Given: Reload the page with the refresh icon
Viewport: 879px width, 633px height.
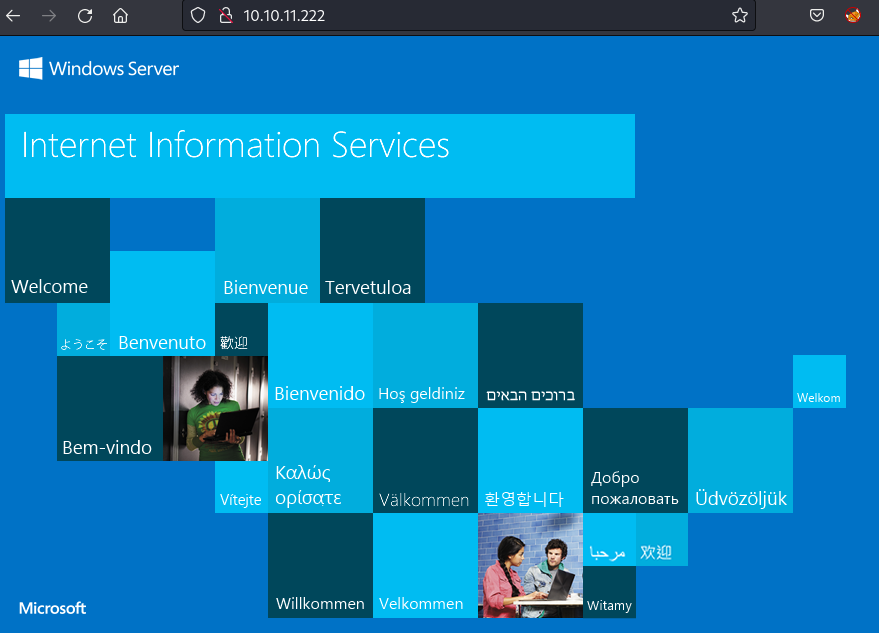Looking at the screenshot, I should [85, 16].
